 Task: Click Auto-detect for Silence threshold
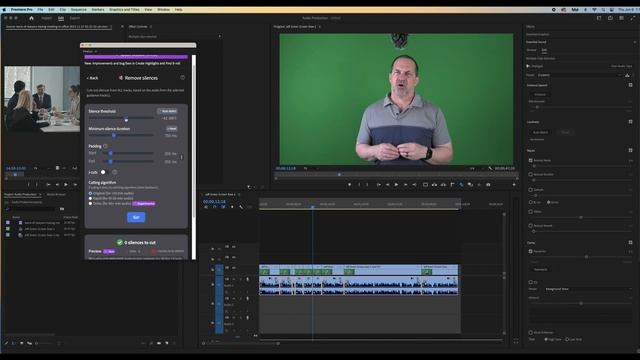(x=167, y=111)
